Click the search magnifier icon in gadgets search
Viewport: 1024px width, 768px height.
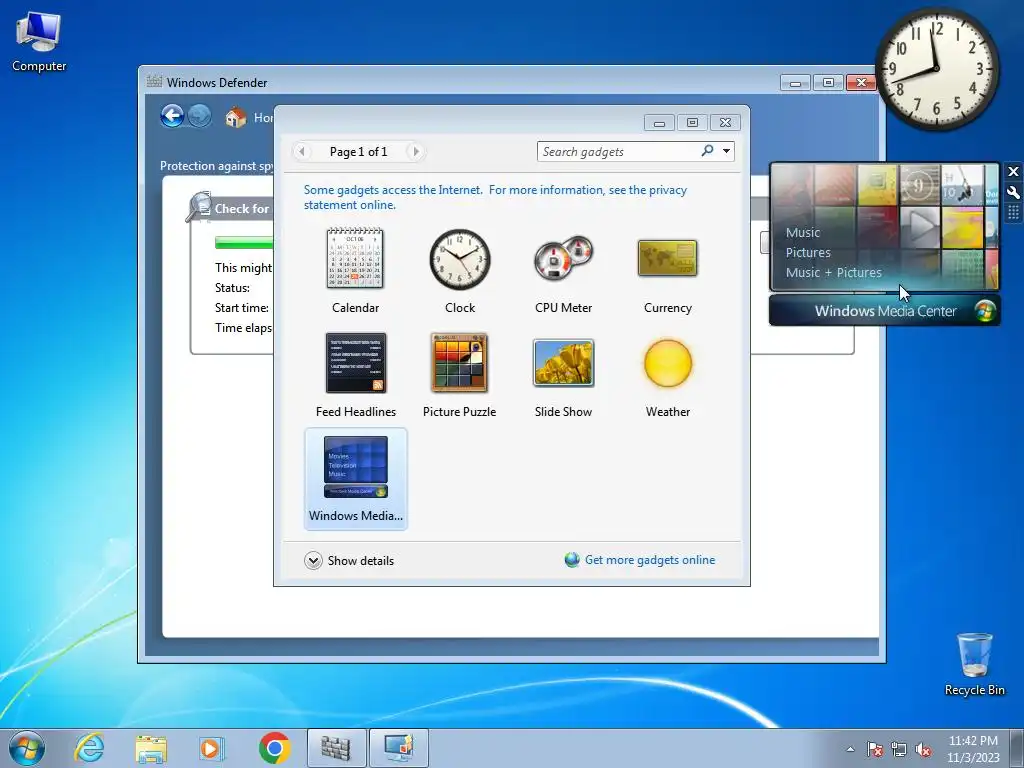click(x=707, y=151)
